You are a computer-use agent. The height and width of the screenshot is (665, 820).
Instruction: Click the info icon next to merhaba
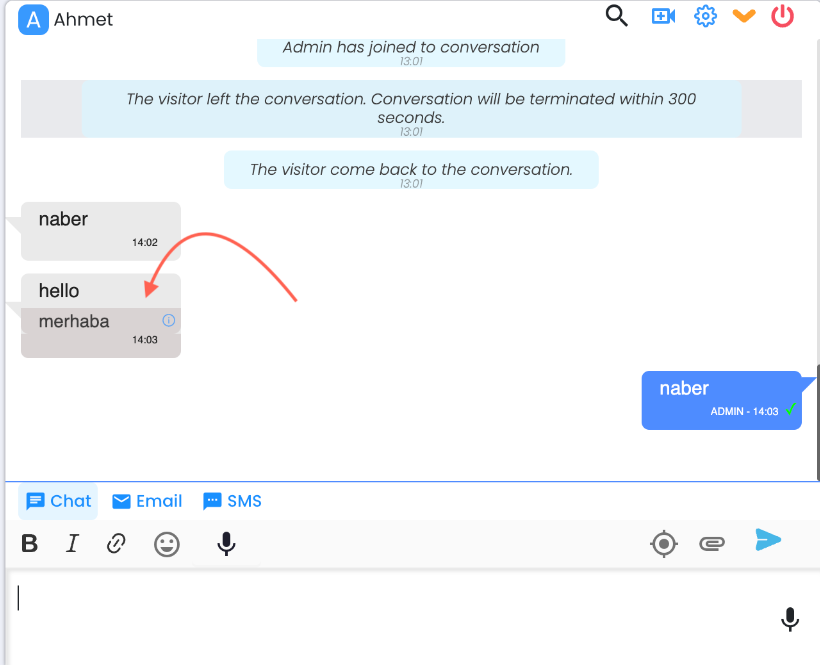168,320
